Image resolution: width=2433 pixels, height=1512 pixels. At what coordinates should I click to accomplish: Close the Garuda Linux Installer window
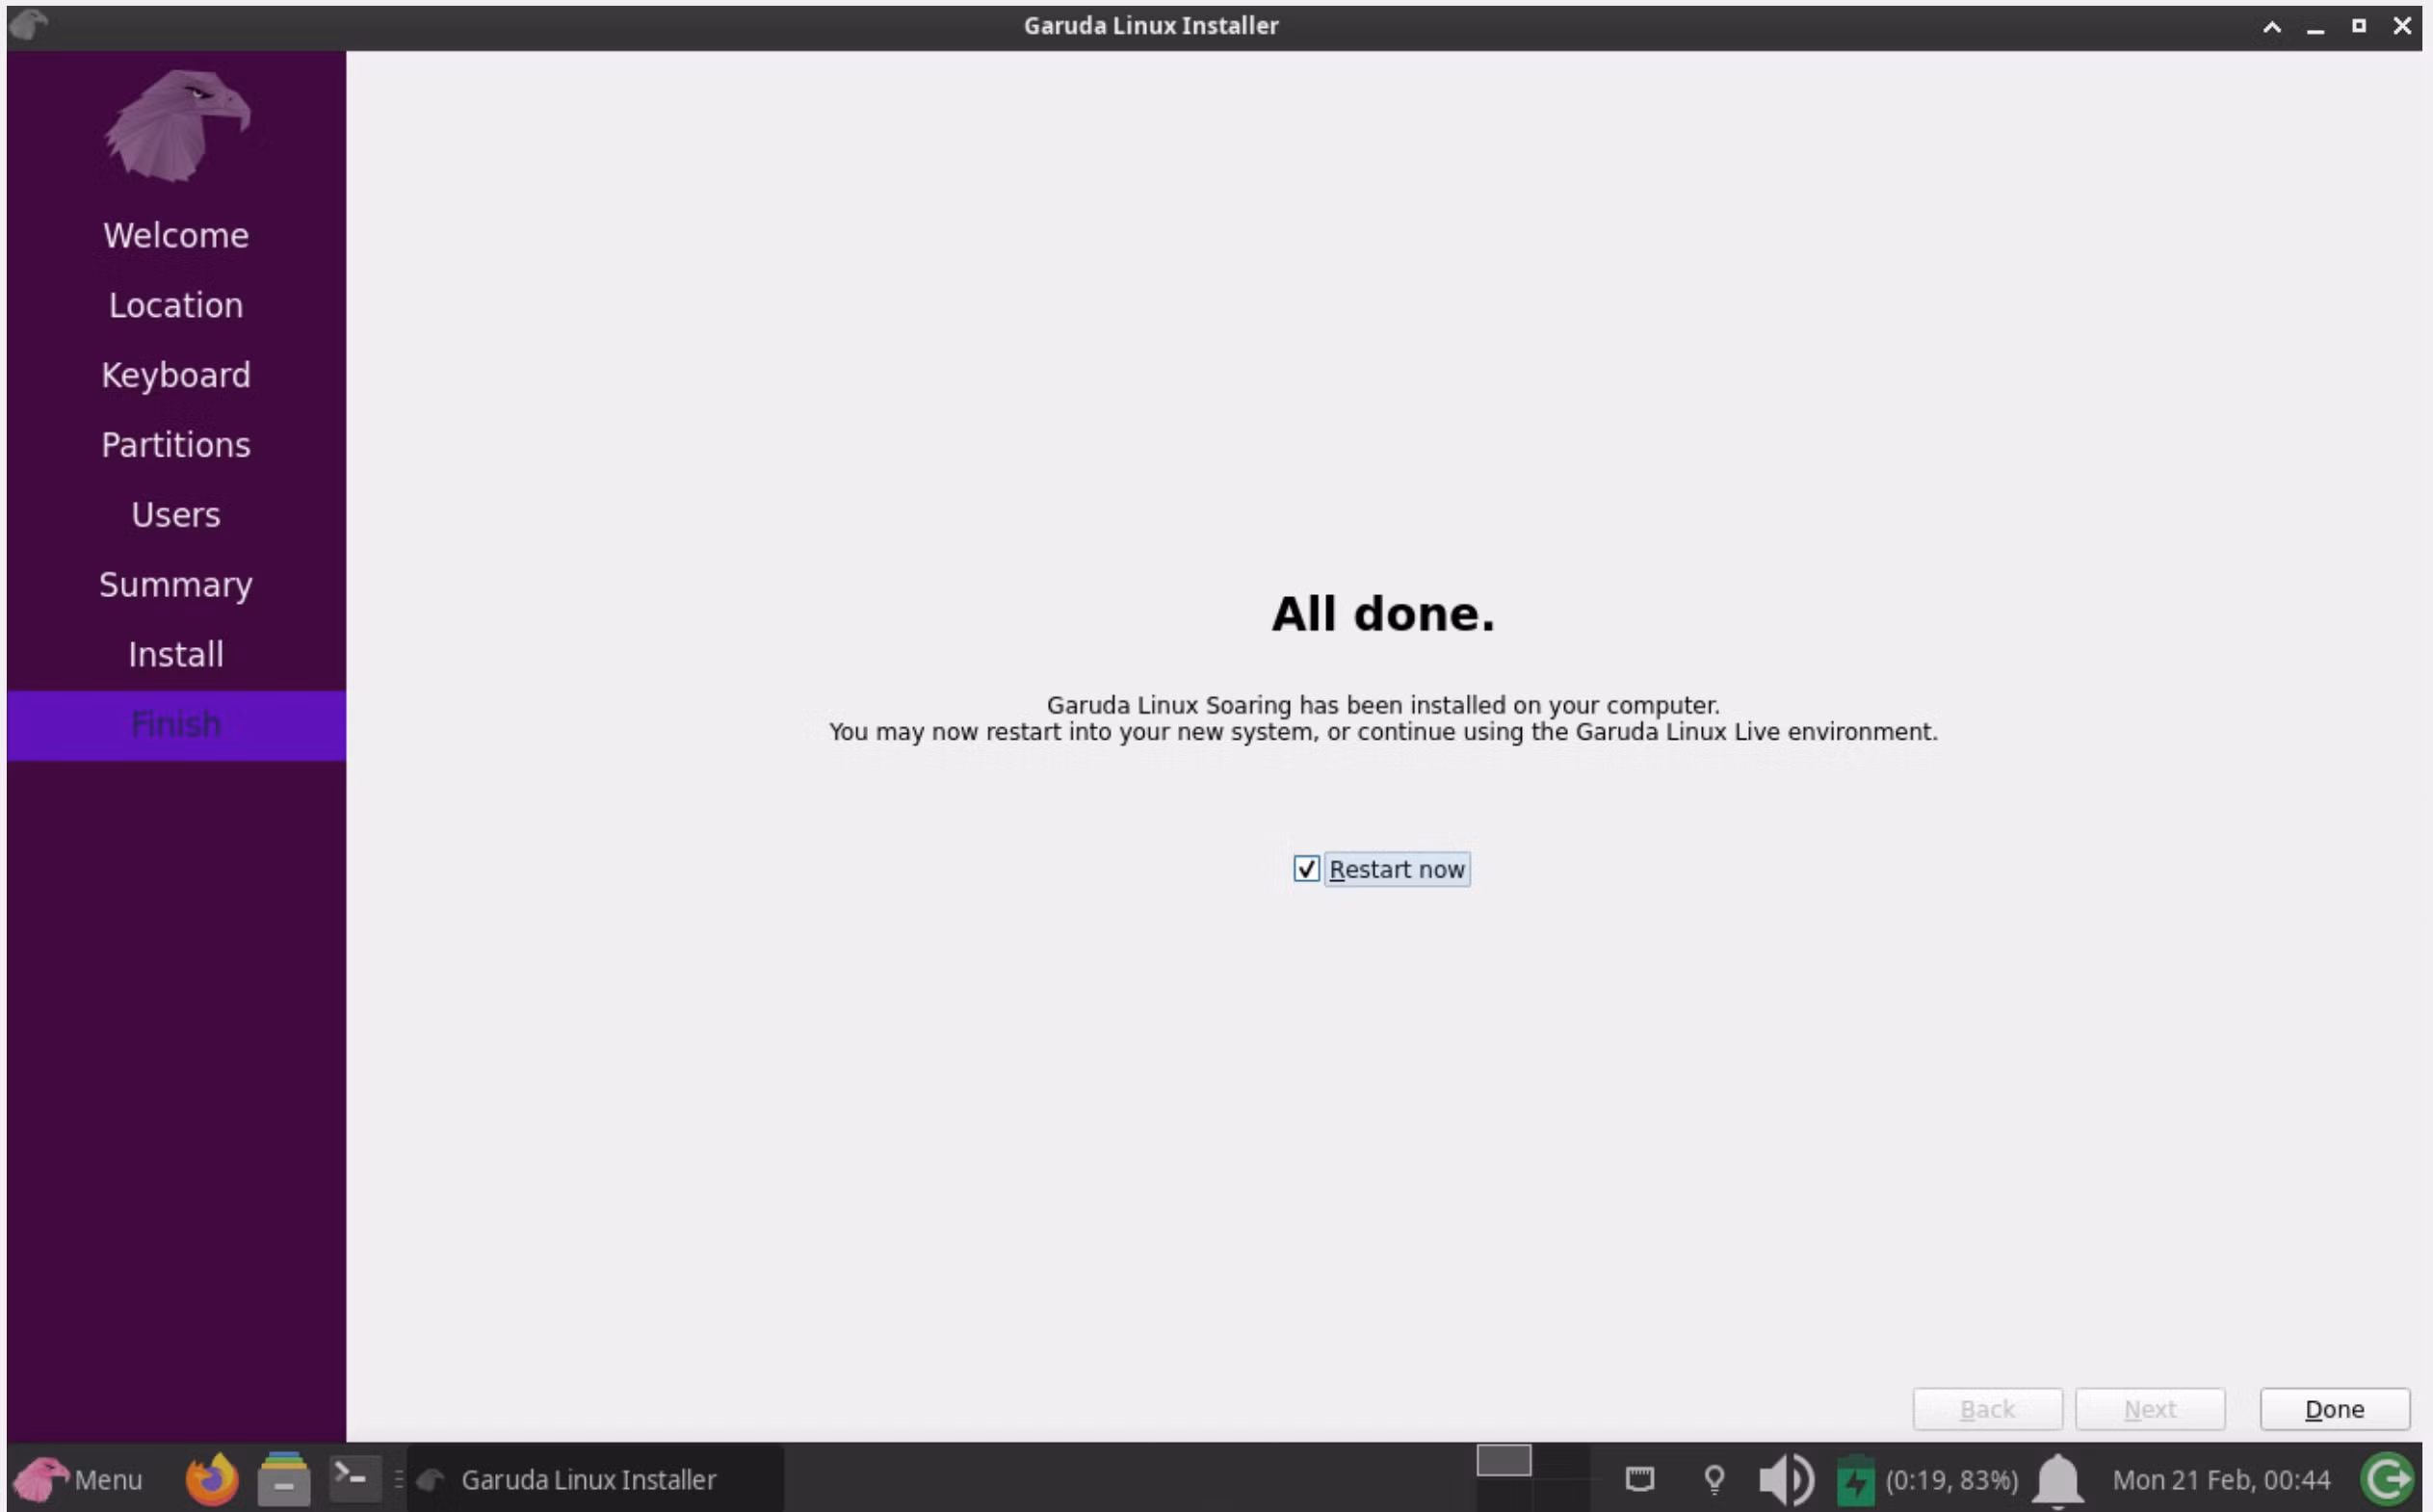pyautogui.click(x=2402, y=26)
